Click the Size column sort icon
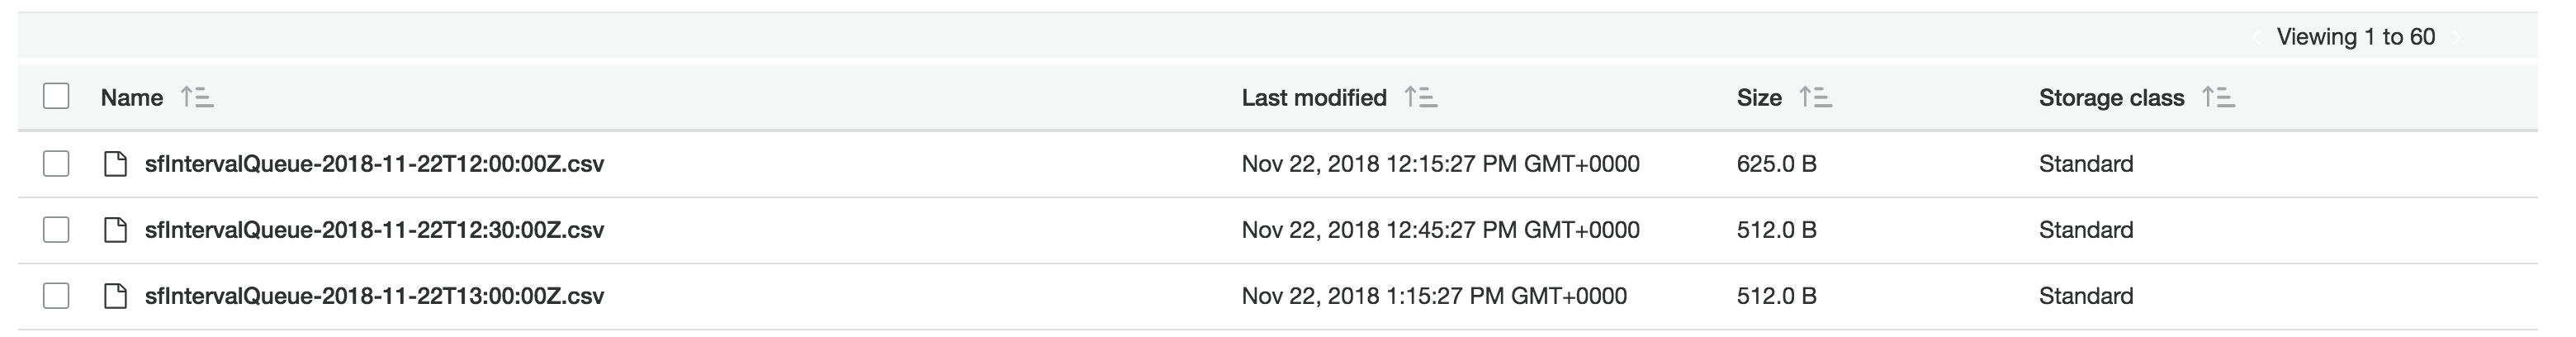Viewport: 2576px width, 337px height. (x=1815, y=98)
